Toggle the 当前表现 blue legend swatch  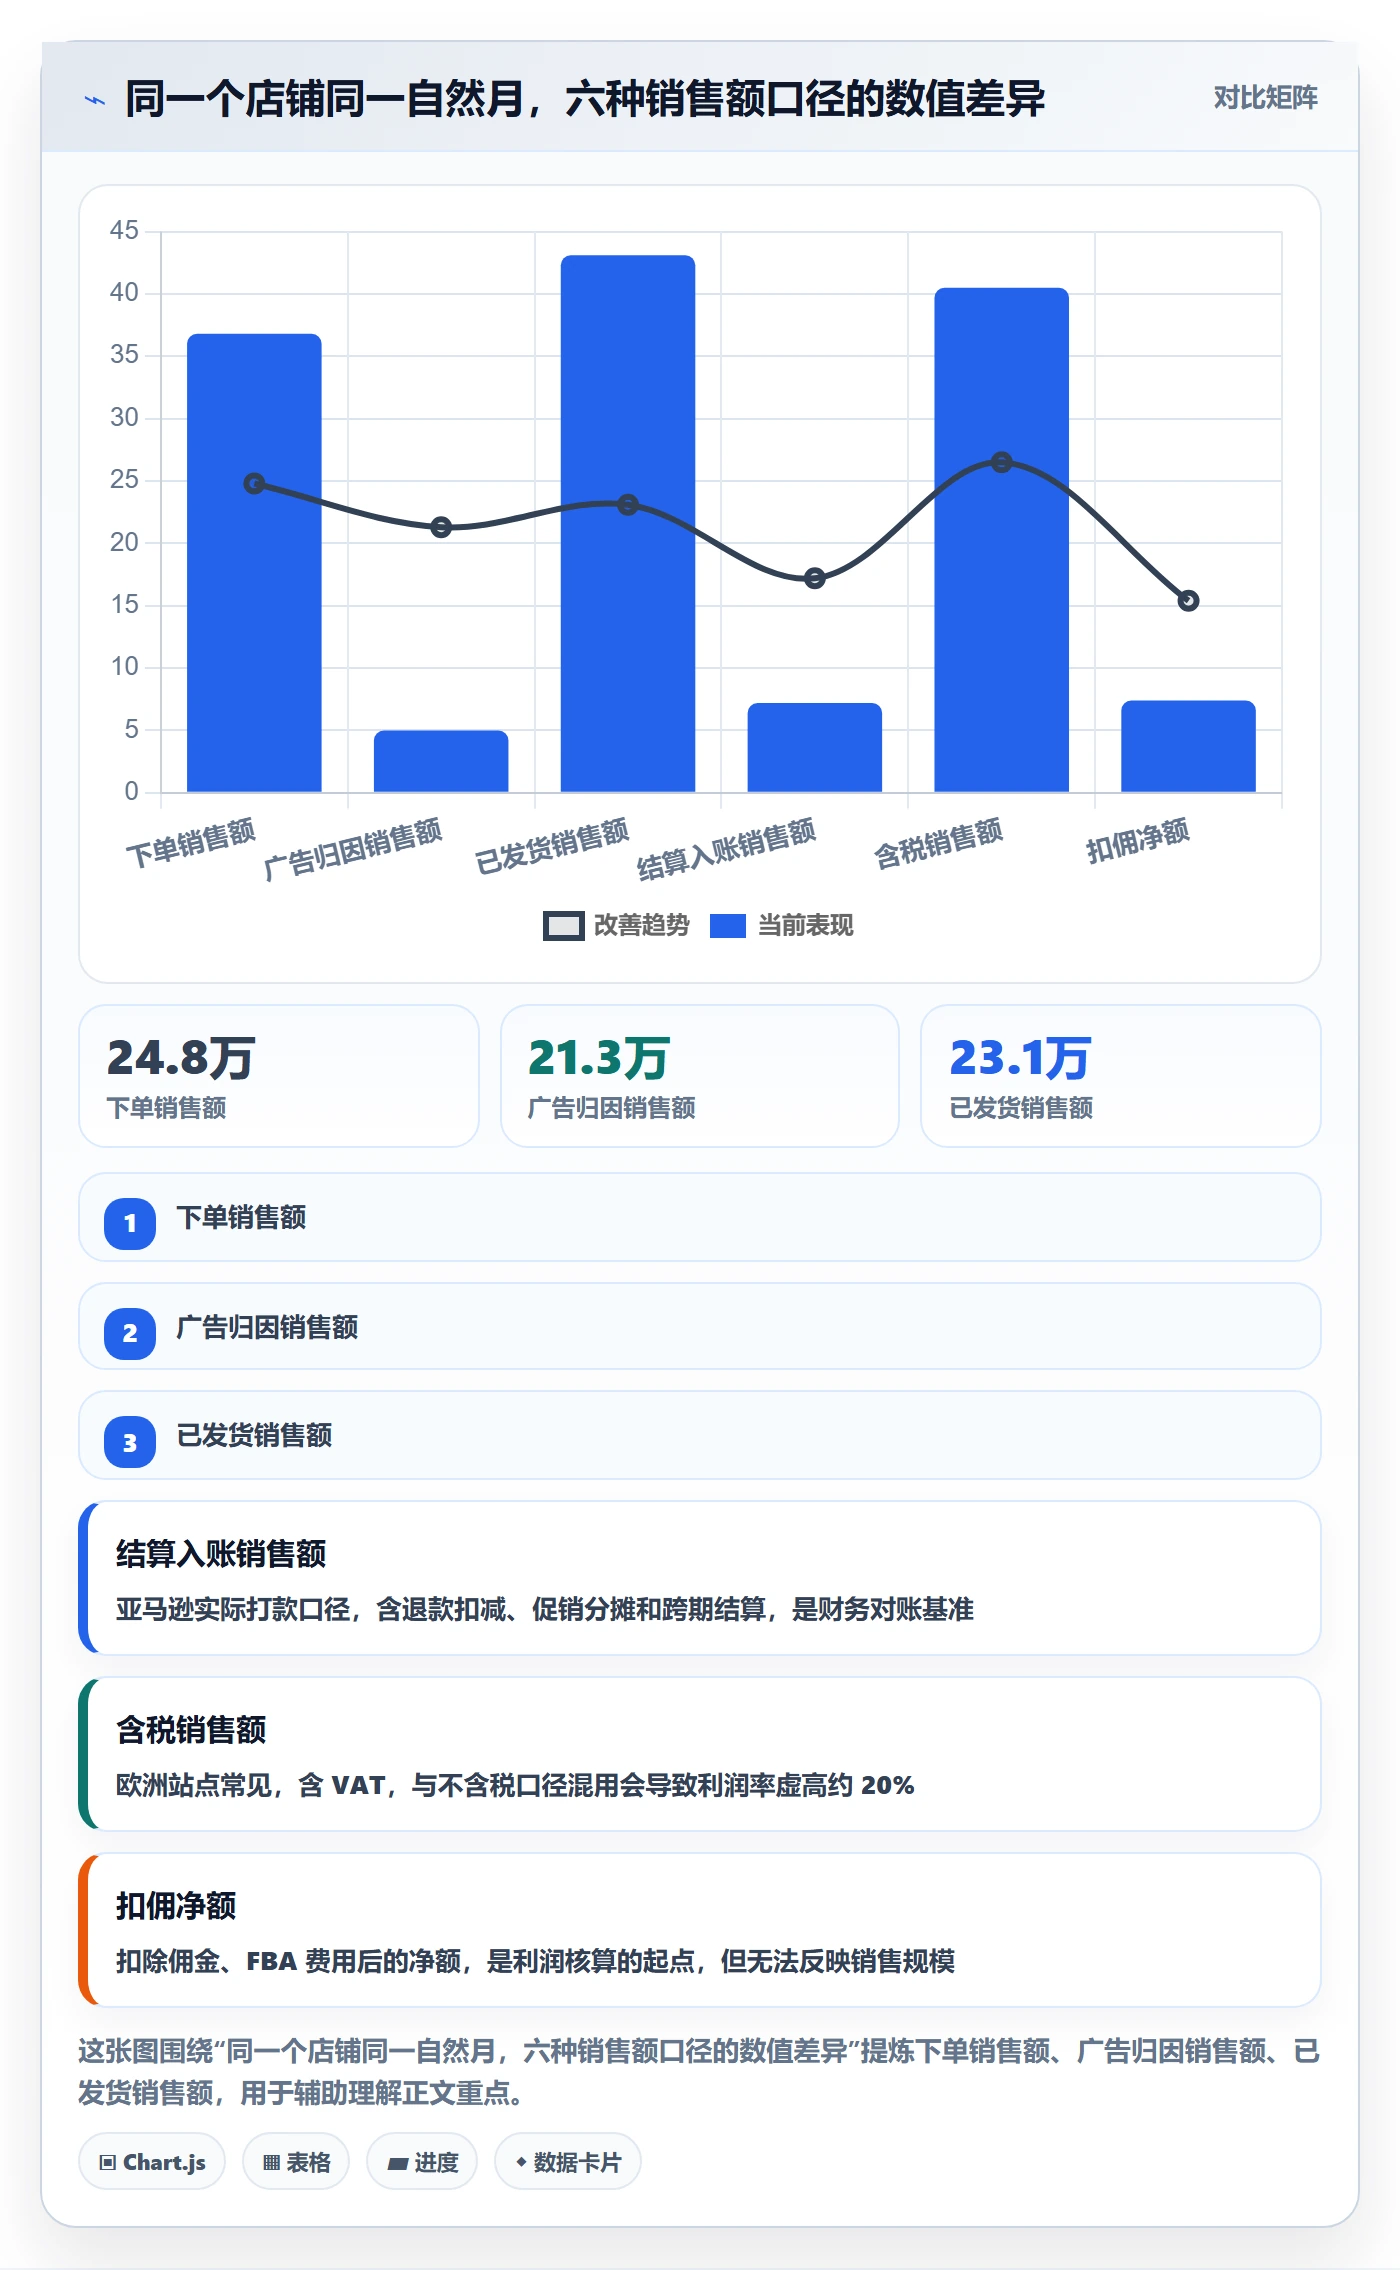(x=728, y=926)
